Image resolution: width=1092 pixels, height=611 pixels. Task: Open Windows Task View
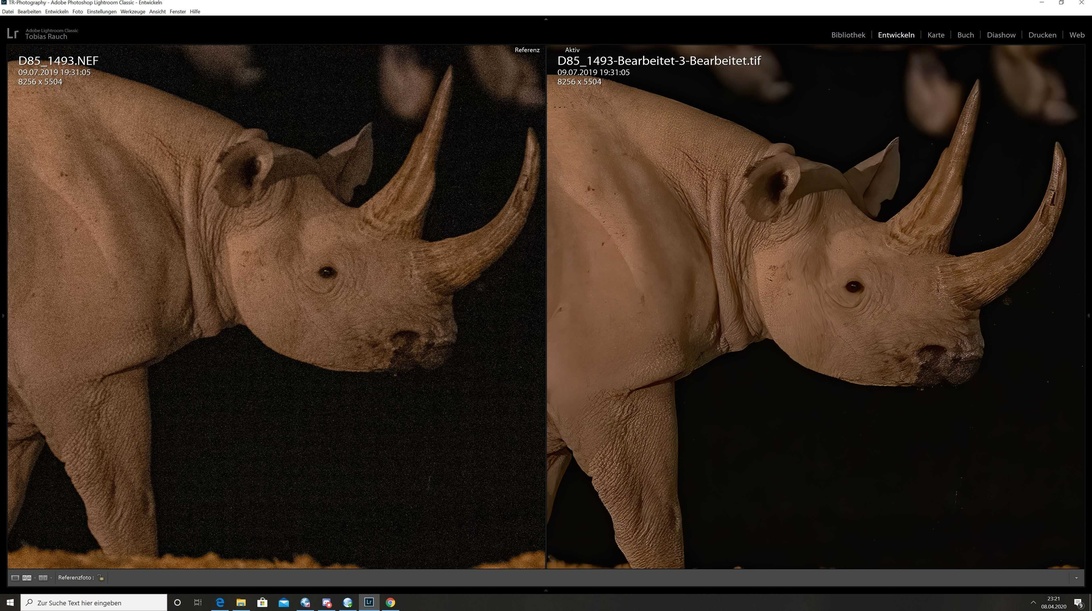198,603
